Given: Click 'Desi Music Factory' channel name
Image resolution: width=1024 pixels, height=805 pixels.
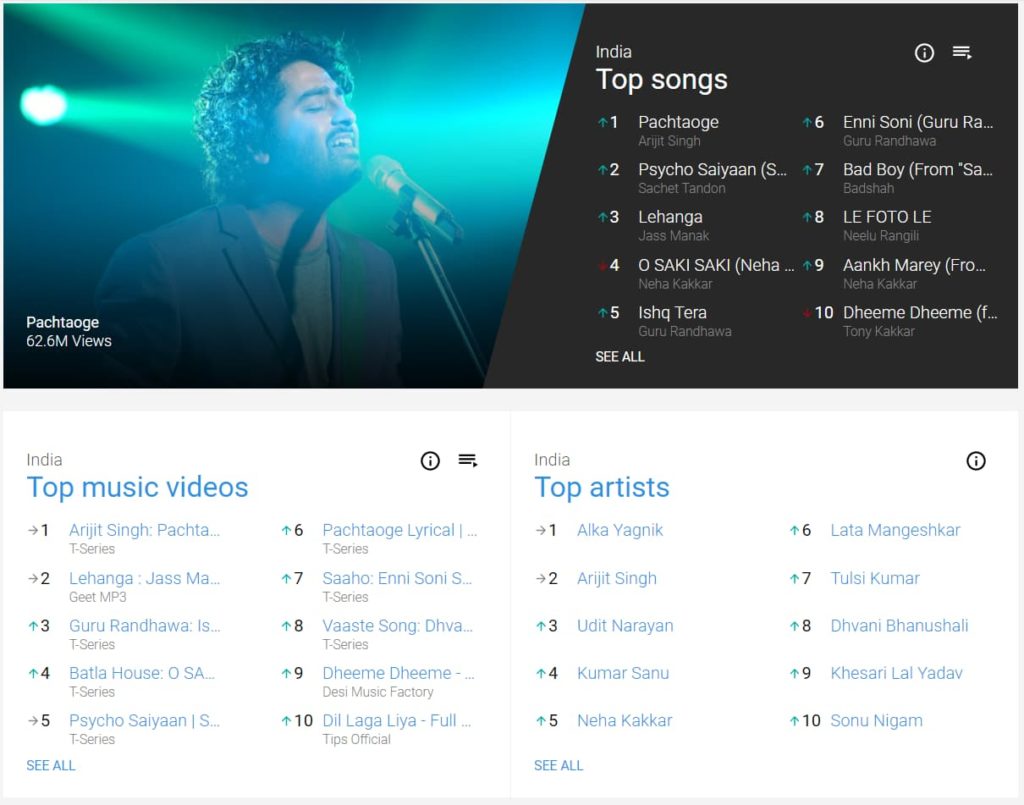Looking at the screenshot, I should pos(377,692).
